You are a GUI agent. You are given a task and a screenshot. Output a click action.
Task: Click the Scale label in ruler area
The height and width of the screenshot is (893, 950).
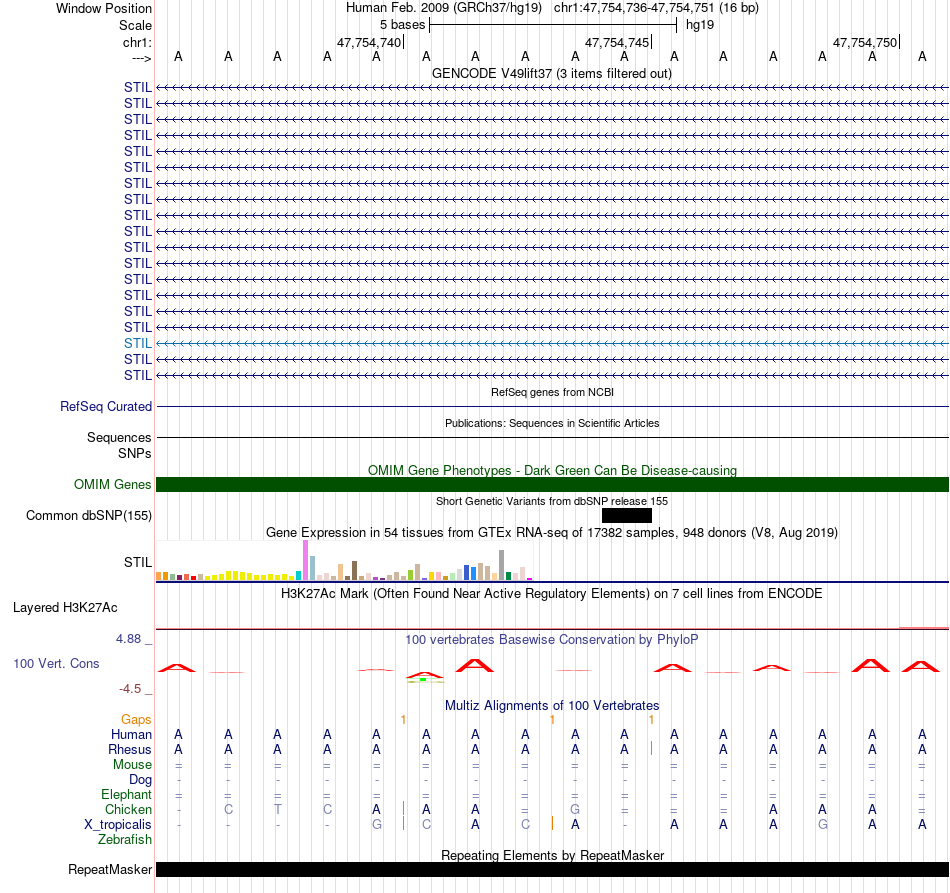click(135, 25)
